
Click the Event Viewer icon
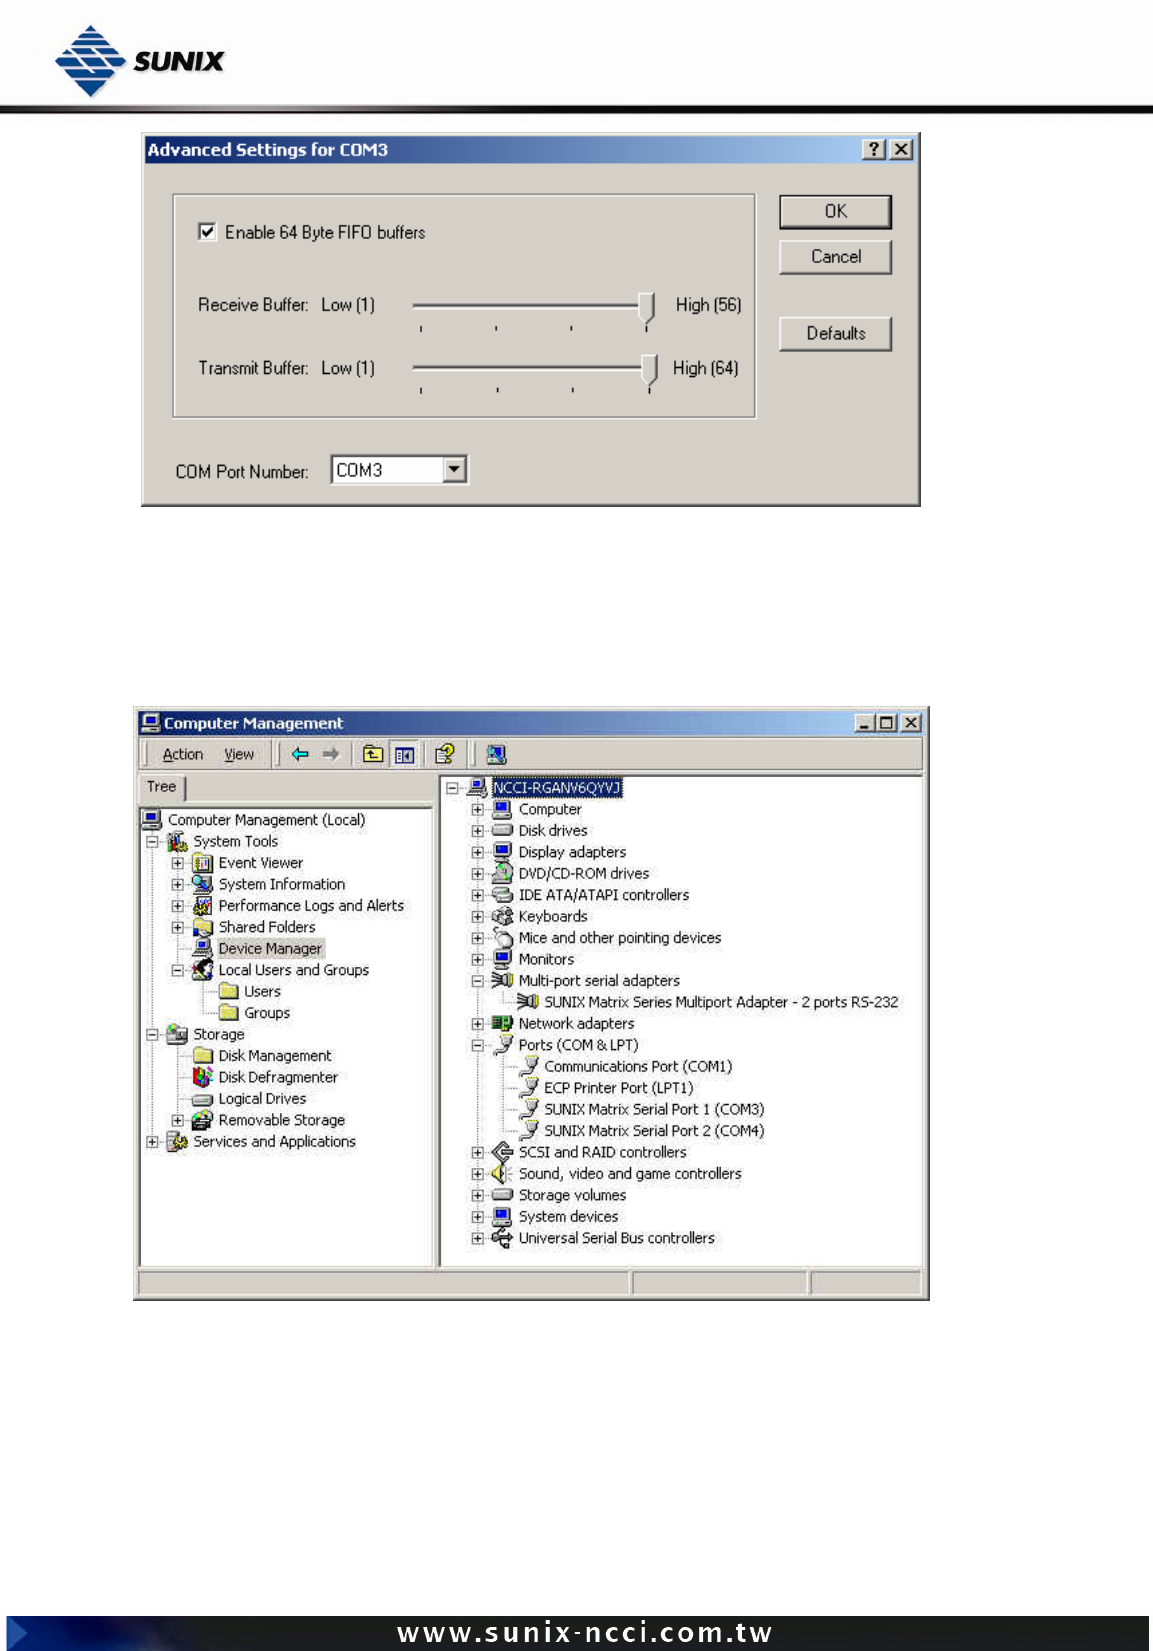[x=203, y=863]
